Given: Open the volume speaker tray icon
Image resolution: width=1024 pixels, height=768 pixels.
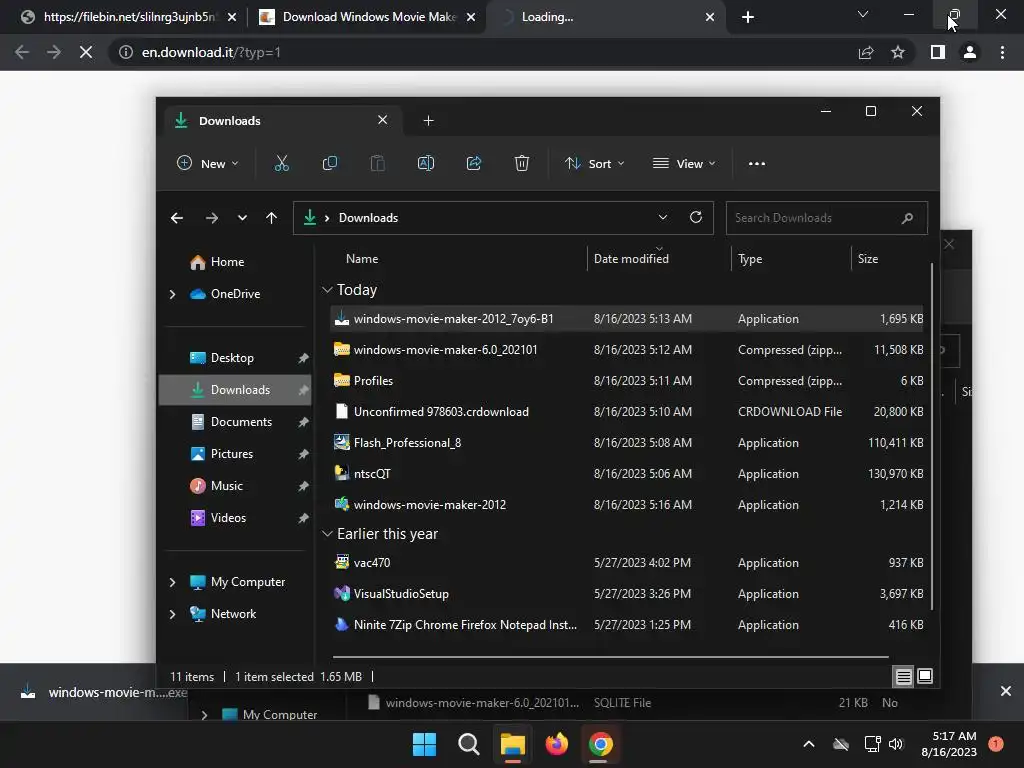Looking at the screenshot, I should [x=896, y=744].
